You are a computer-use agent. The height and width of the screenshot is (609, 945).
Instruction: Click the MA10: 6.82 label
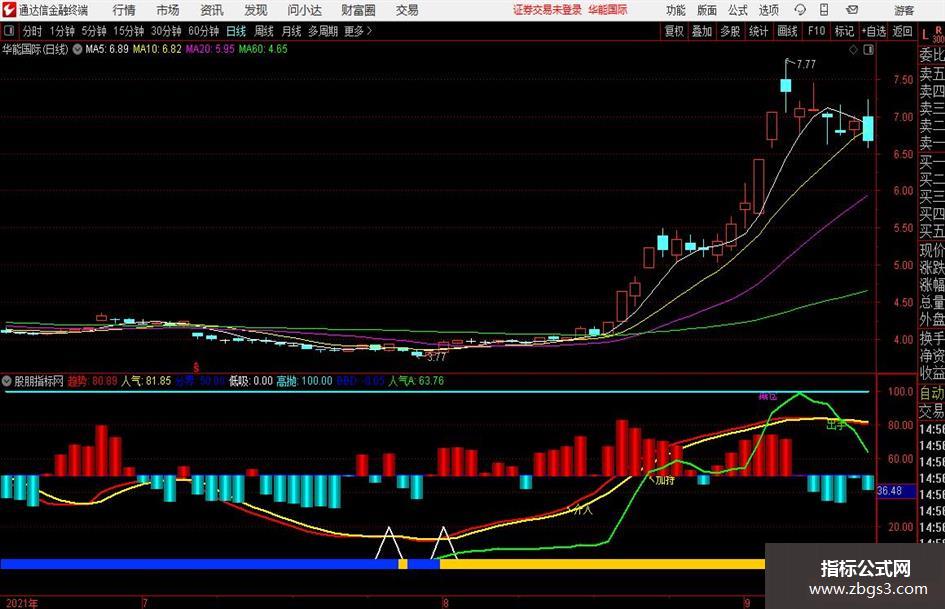[157, 49]
